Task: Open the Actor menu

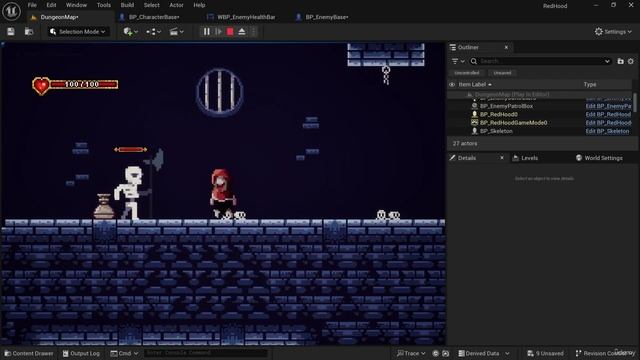Action: (x=176, y=5)
